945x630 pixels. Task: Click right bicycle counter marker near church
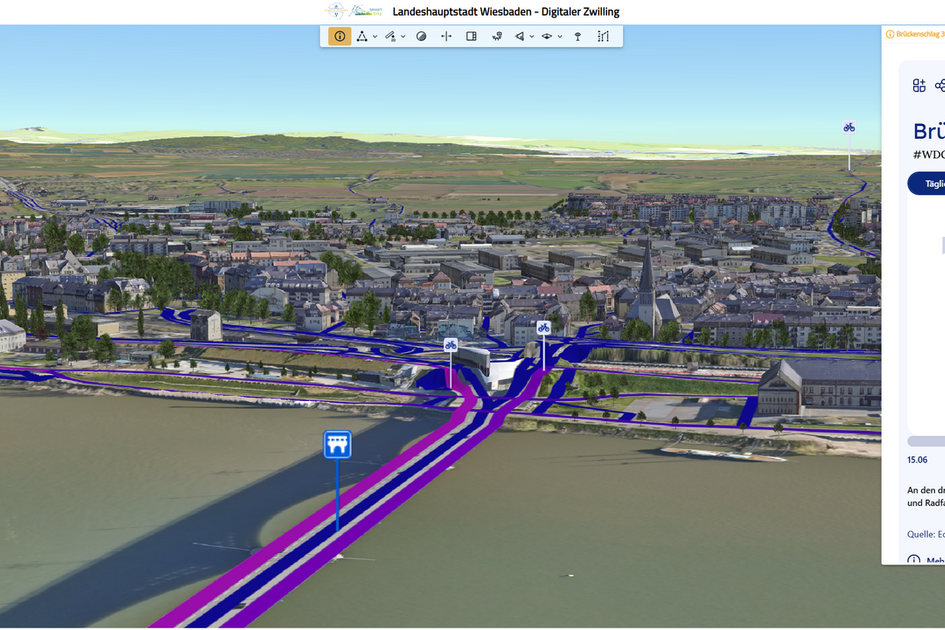(544, 327)
